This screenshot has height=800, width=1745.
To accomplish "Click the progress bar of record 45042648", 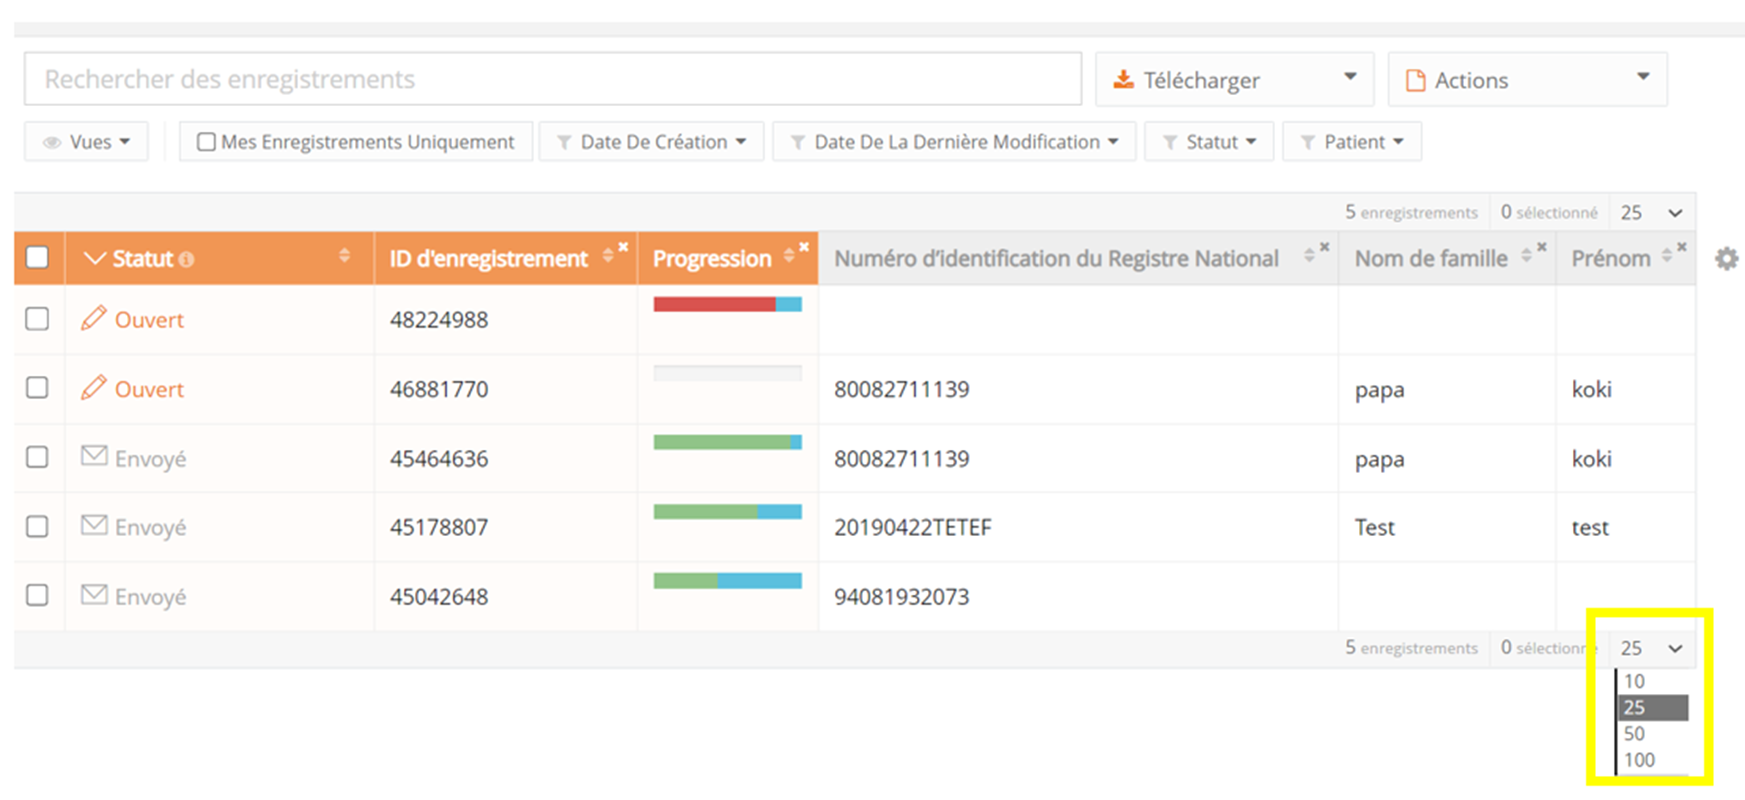I will pos(727,581).
